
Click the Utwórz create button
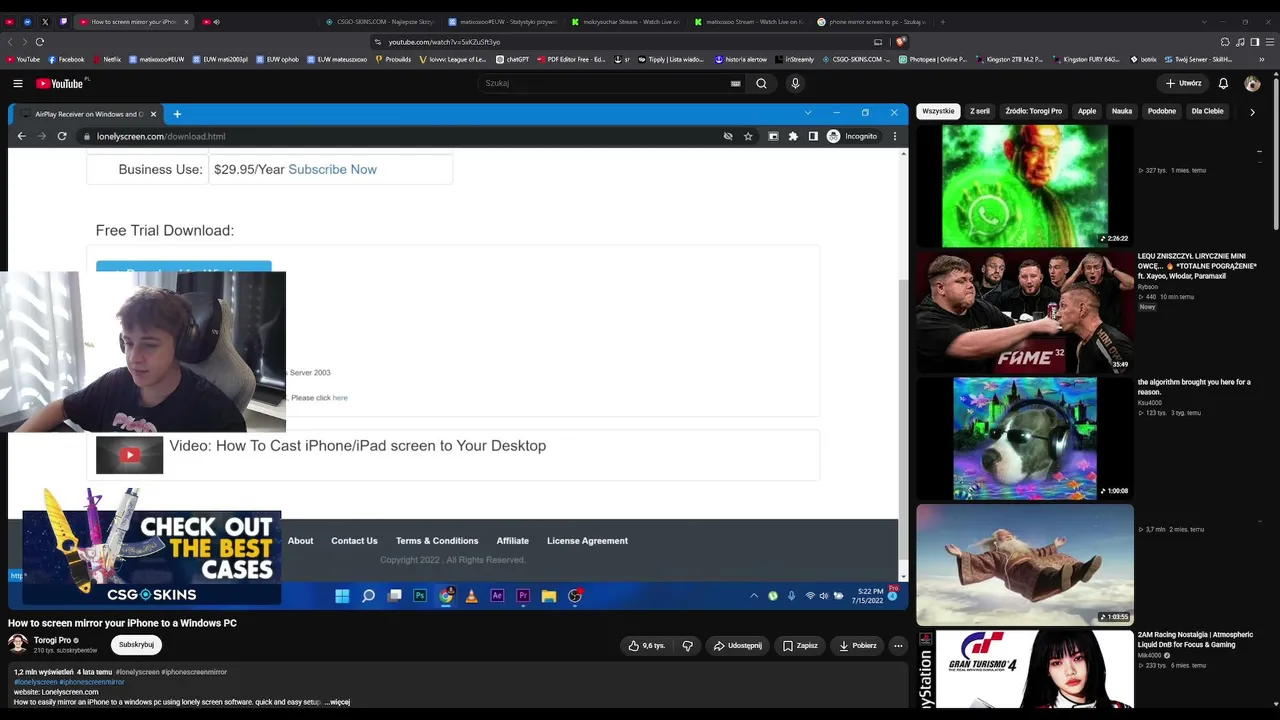coord(1183,84)
